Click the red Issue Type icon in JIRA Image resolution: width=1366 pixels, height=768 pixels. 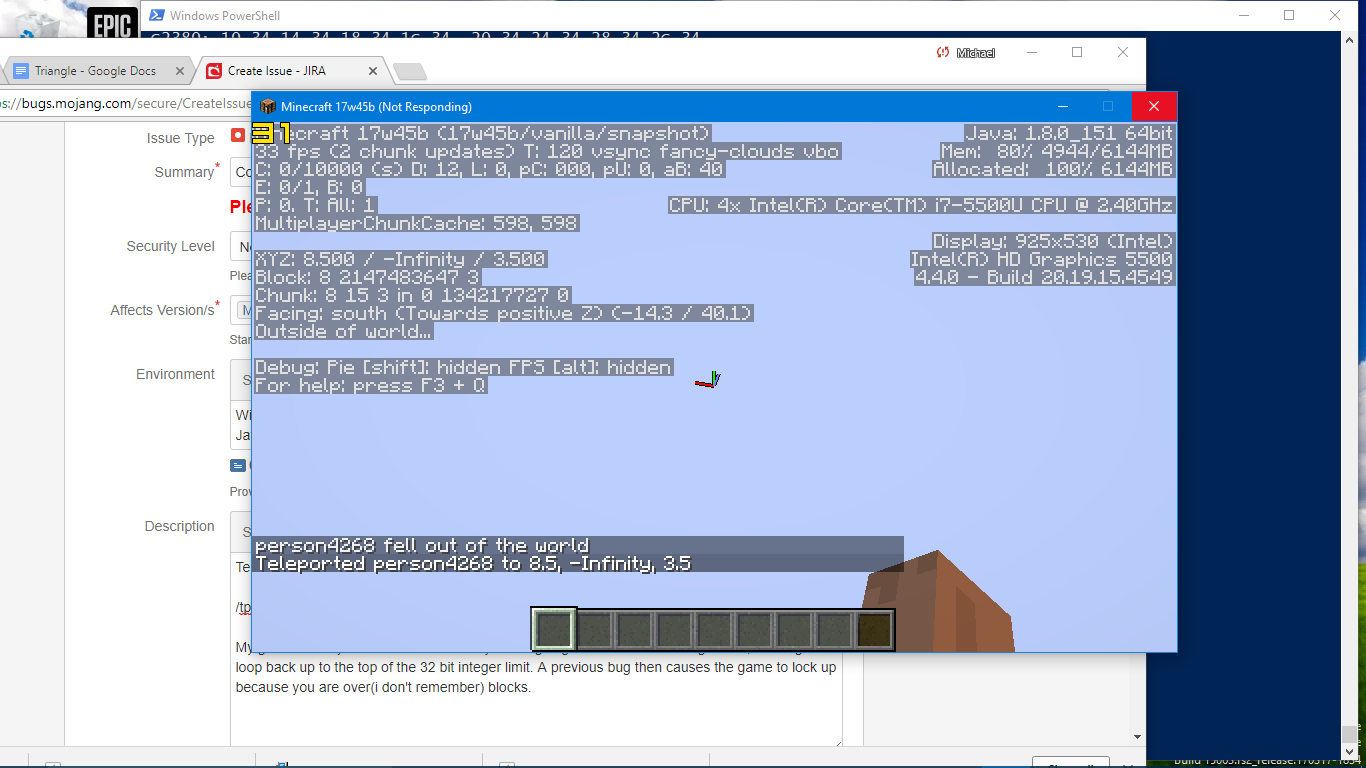[238, 135]
